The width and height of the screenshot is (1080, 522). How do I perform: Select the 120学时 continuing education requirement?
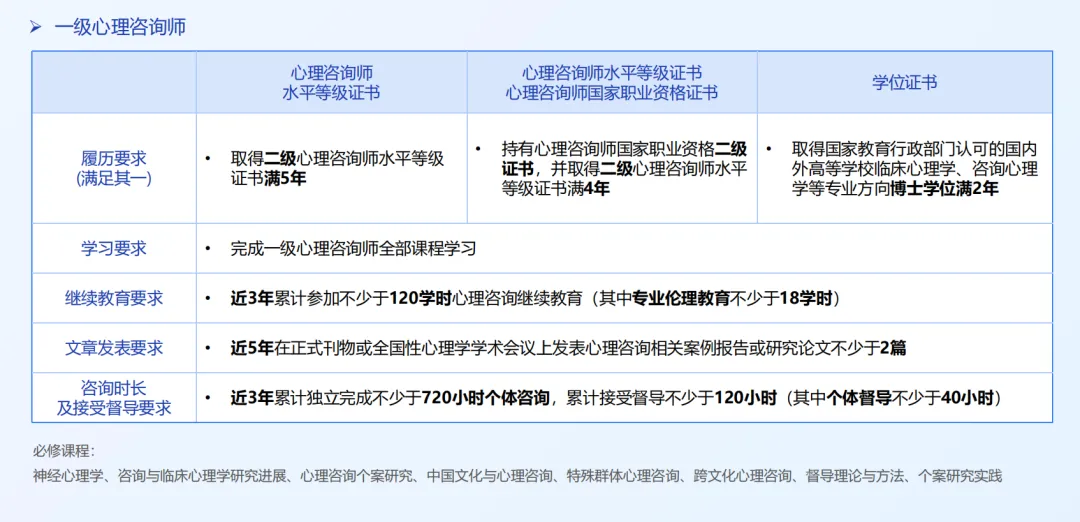[534, 298]
